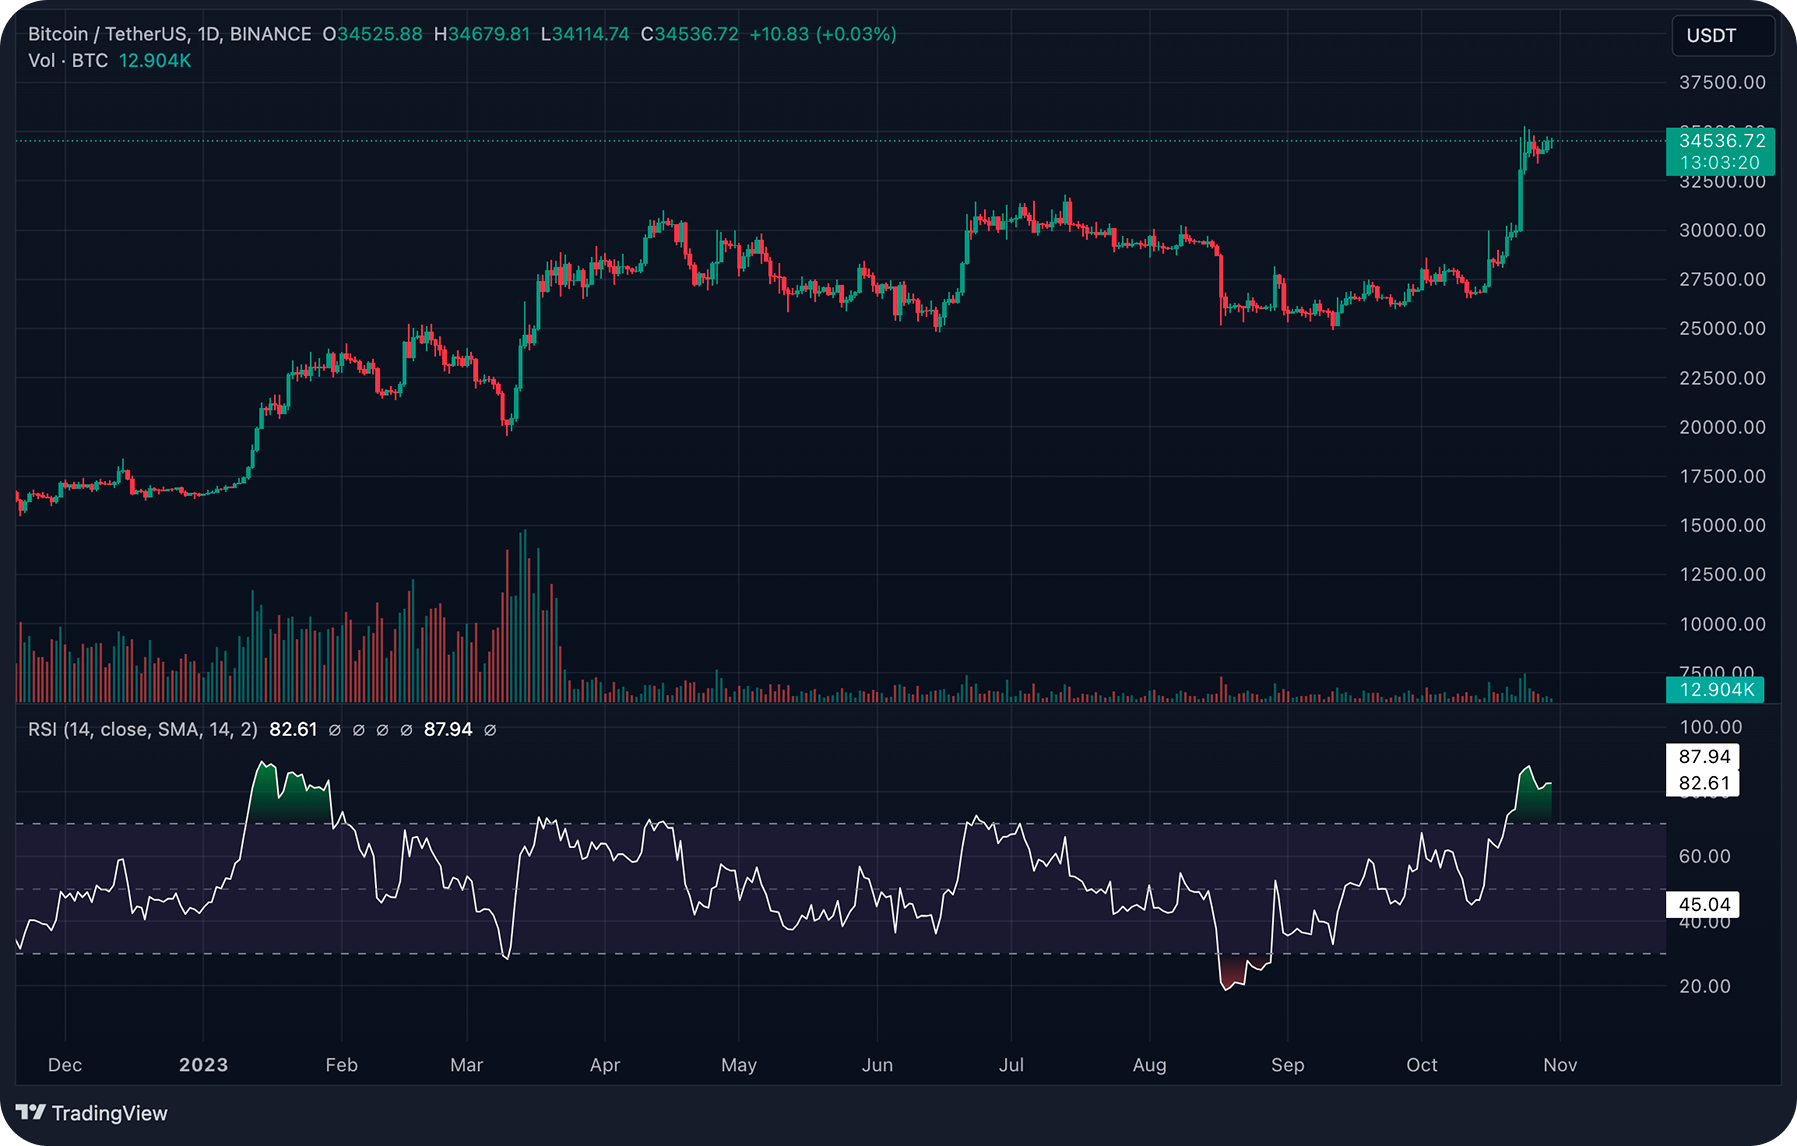The height and width of the screenshot is (1146, 1797).
Task: Click the RSI legend value 82.61
Action: [x=293, y=730]
